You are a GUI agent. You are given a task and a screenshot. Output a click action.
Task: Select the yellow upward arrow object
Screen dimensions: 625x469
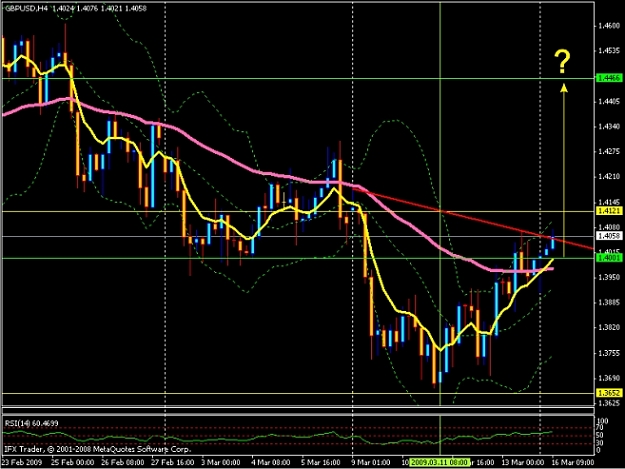click(564, 169)
